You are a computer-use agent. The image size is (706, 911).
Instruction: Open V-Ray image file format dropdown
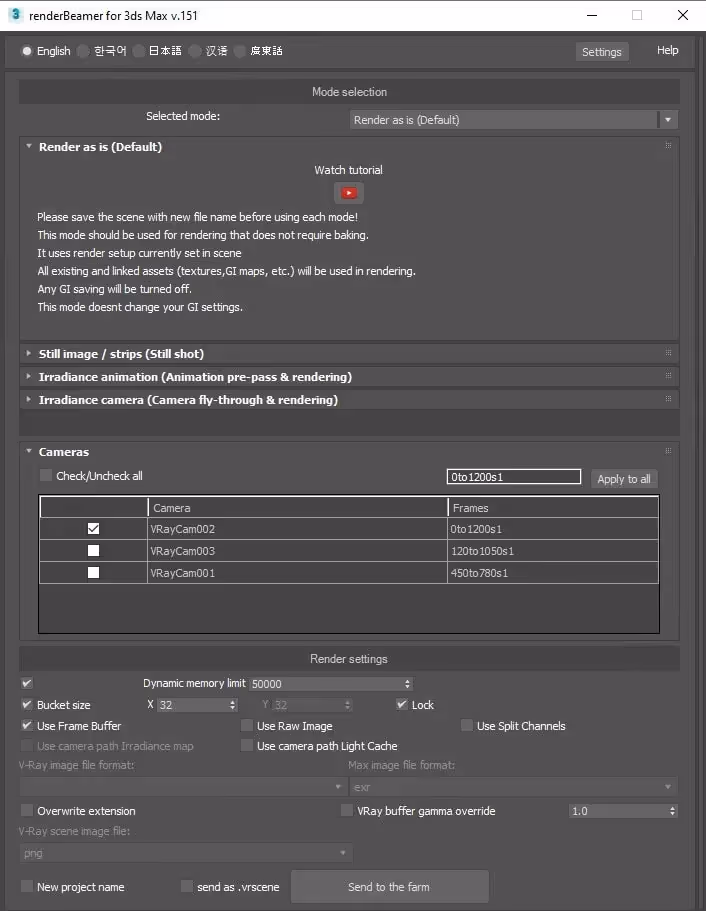[x=184, y=787]
